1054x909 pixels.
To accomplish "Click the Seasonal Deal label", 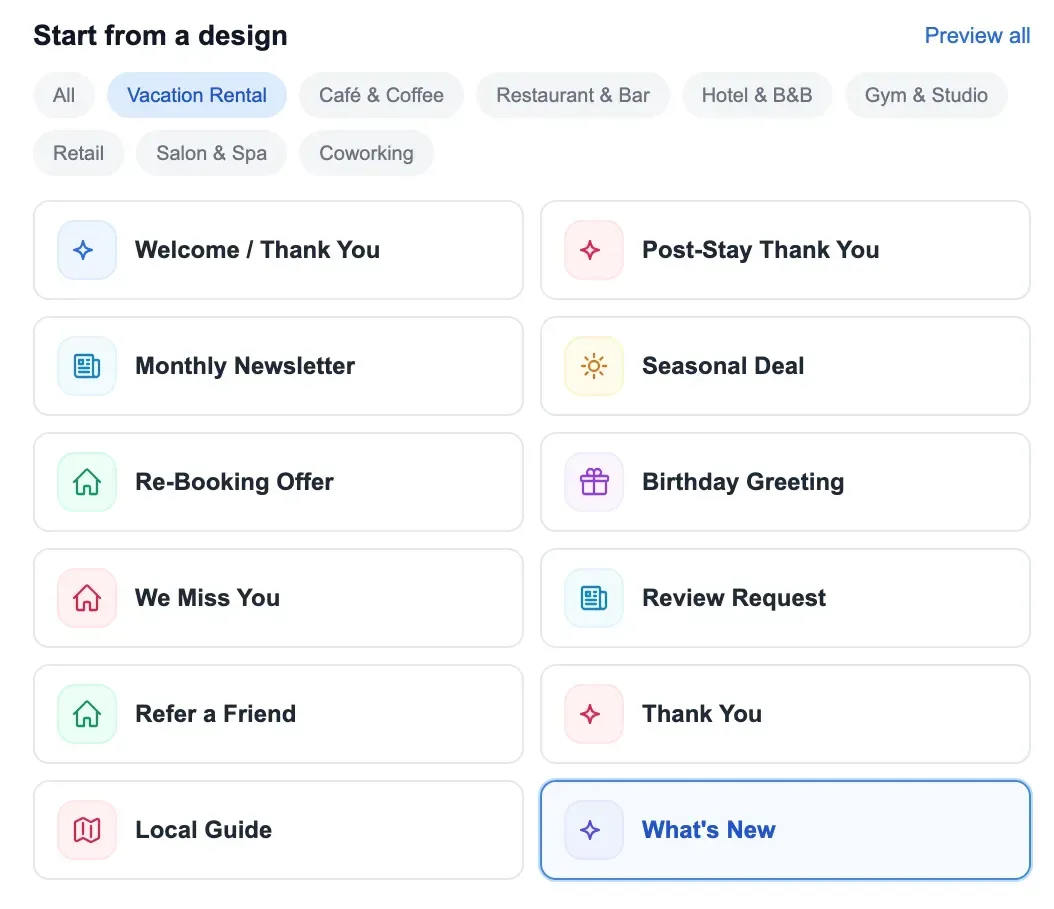I will (x=723, y=366).
